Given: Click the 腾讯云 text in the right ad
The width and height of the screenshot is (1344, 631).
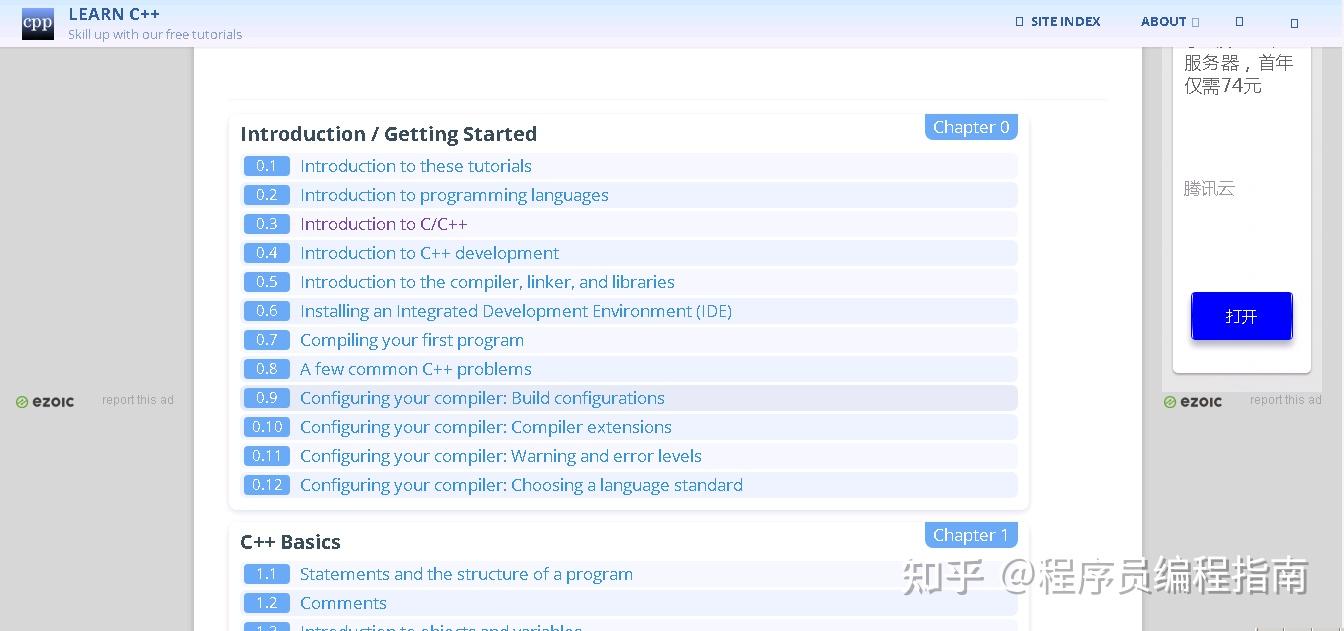Looking at the screenshot, I should [1209, 188].
